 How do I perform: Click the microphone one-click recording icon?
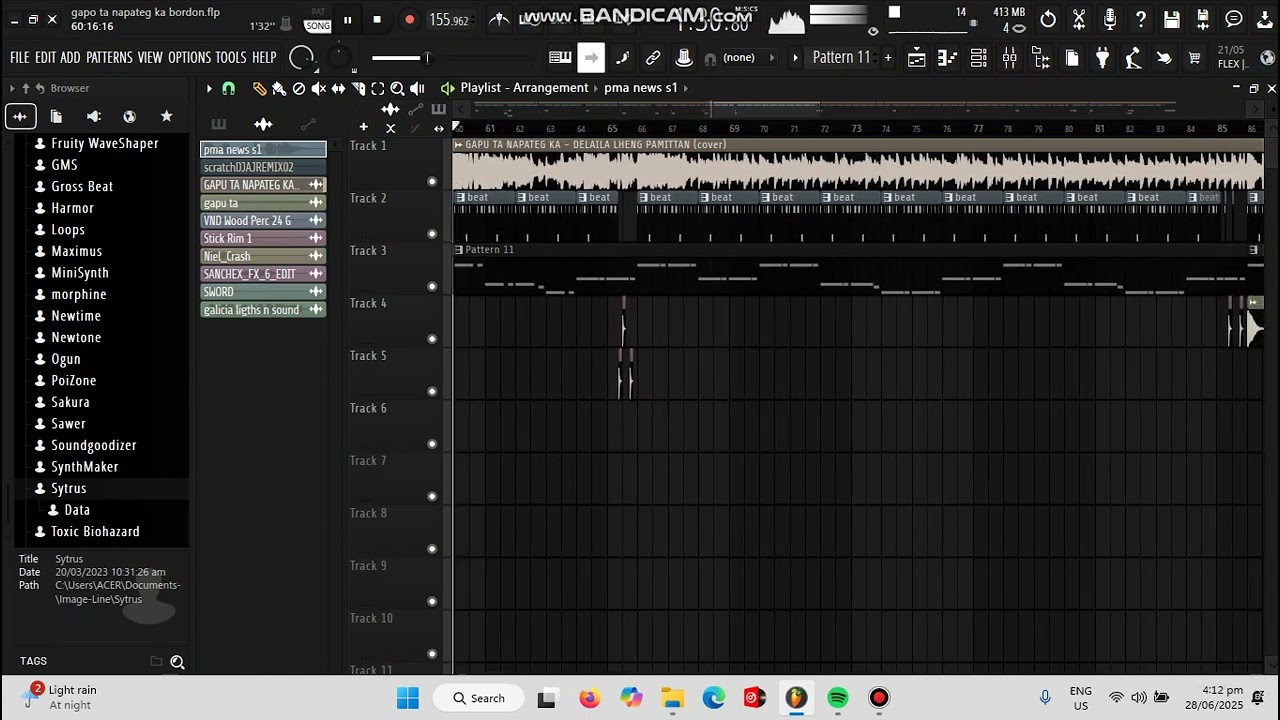(1110, 19)
